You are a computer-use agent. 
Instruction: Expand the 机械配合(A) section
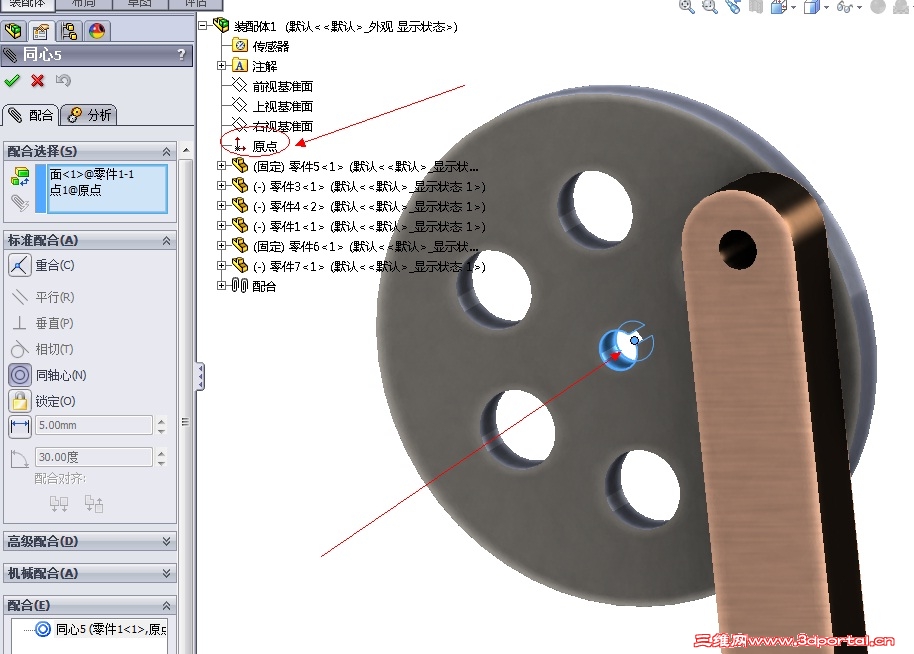click(167, 573)
